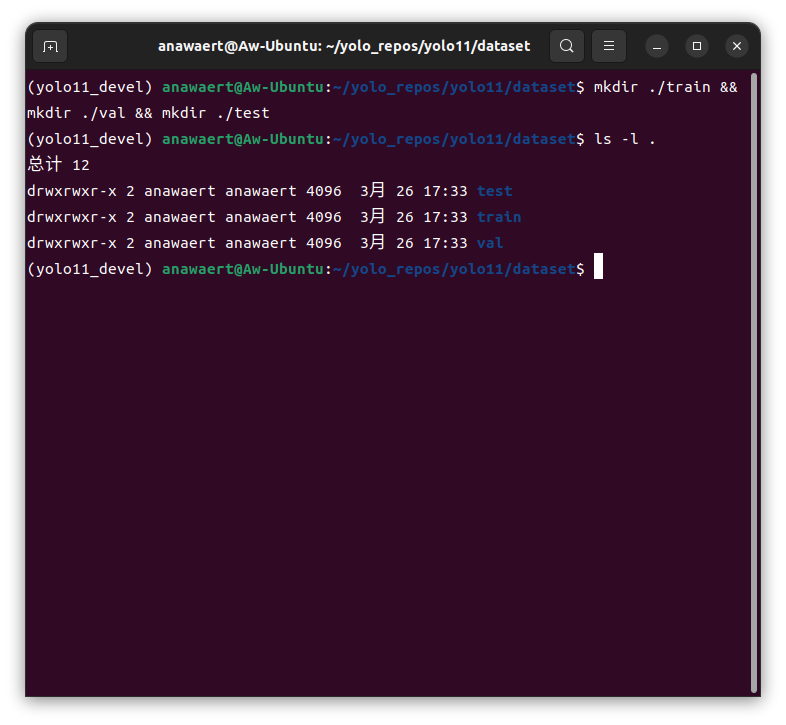Click the white block cursor
Image resolution: width=786 pixels, height=725 pixels.
pos(598,268)
